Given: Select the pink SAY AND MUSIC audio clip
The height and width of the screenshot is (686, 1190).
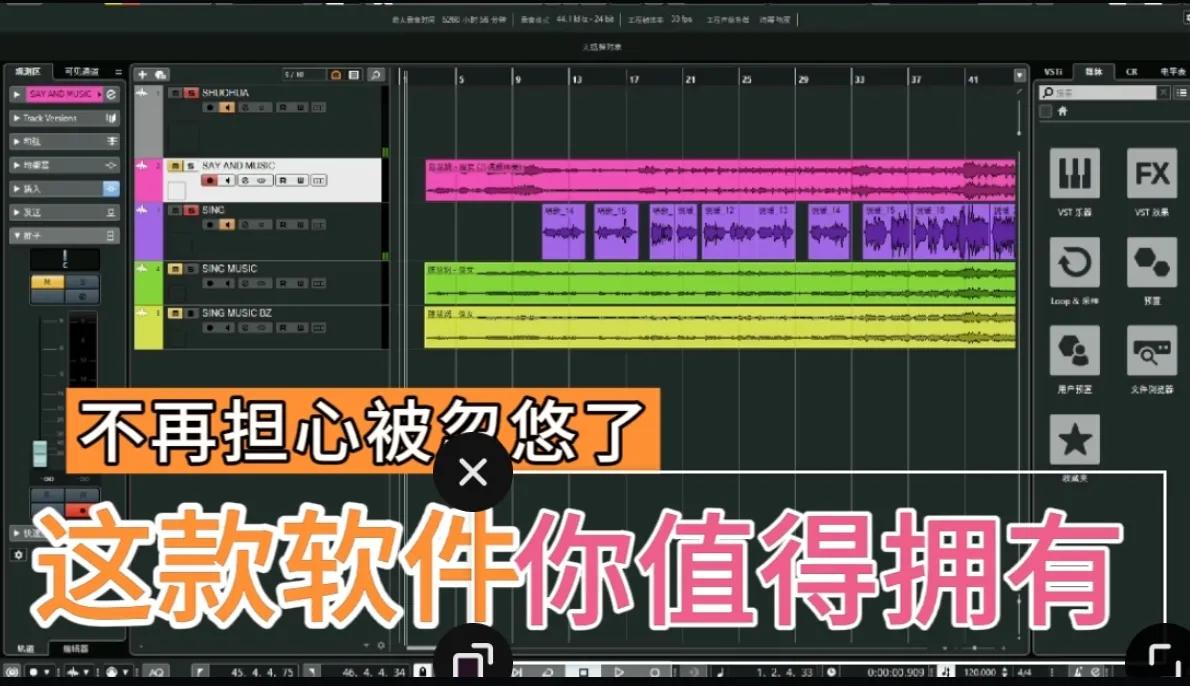Looking at the screenshot, I should pyautogui.click(x=720, y=180).
